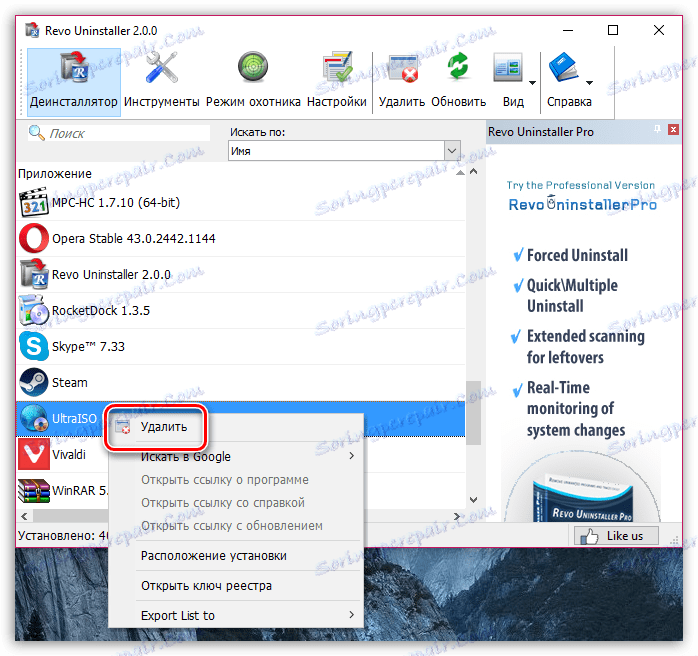Image resolution: width=698 pixels, height=656 pixels.
Task: Click the red Vivaldi icon
Action: 34,455
